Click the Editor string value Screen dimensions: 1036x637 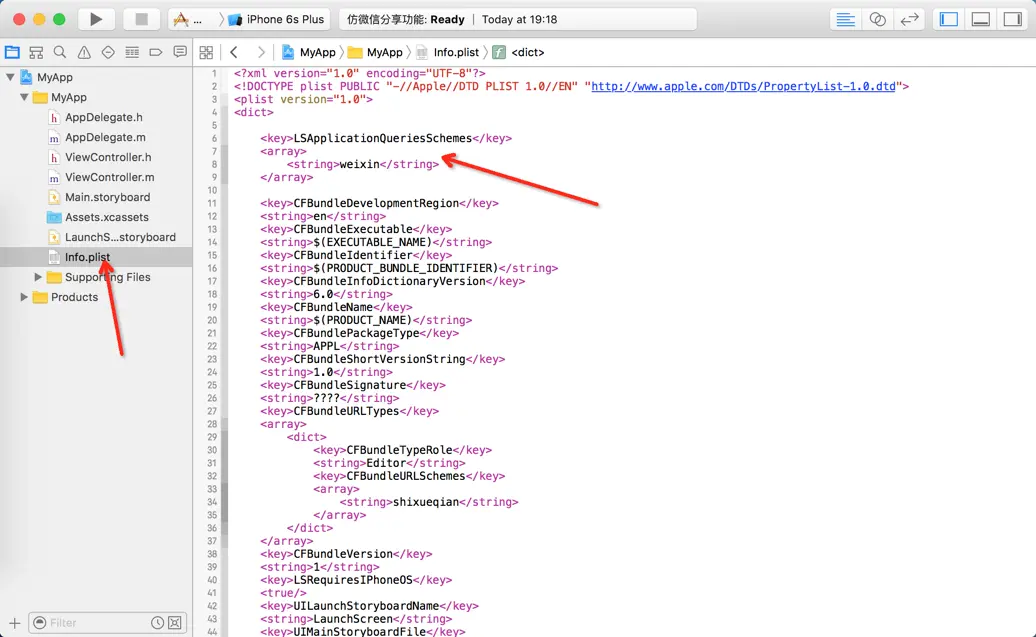(386, 463)
